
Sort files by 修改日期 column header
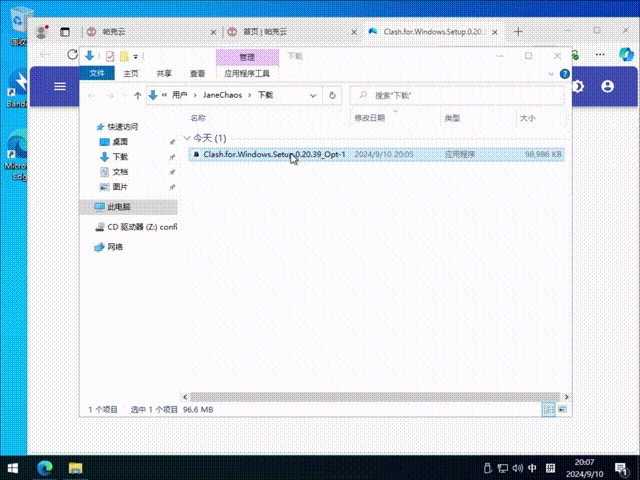pos(368,118)
